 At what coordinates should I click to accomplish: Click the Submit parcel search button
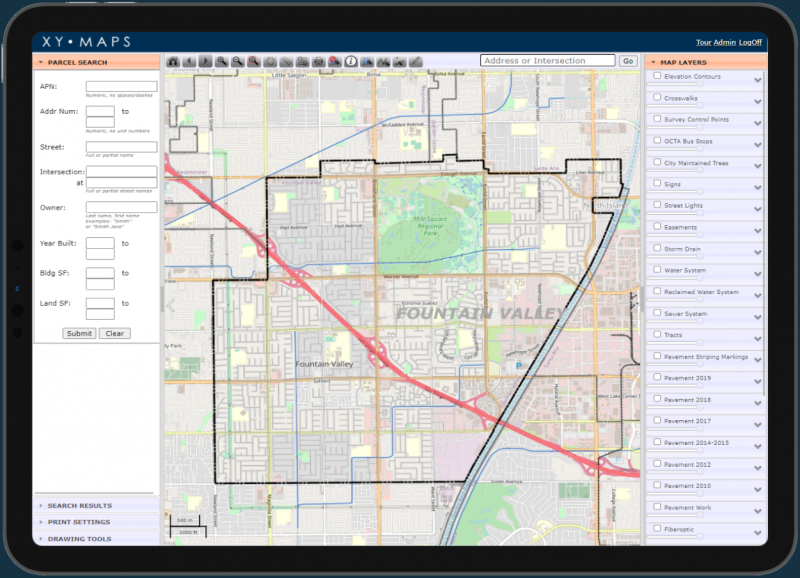click(x=78, y=333)
